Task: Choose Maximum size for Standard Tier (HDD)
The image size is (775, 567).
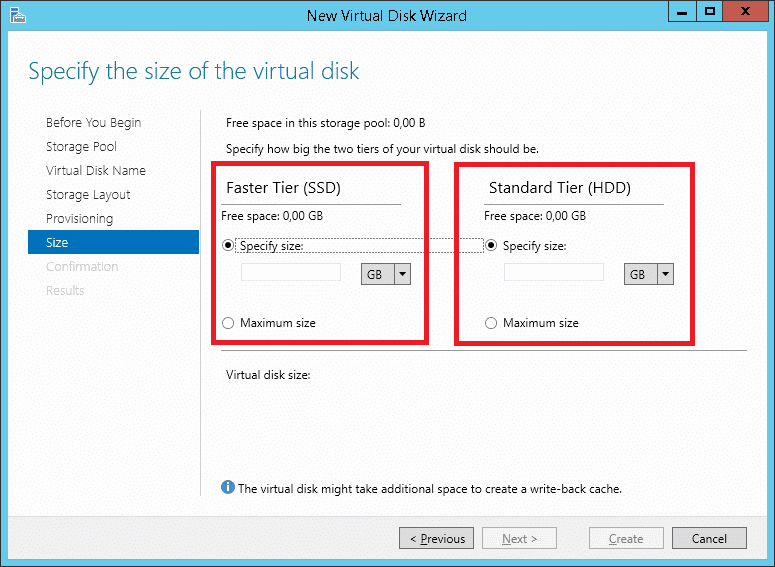Action: coord(491,323)
